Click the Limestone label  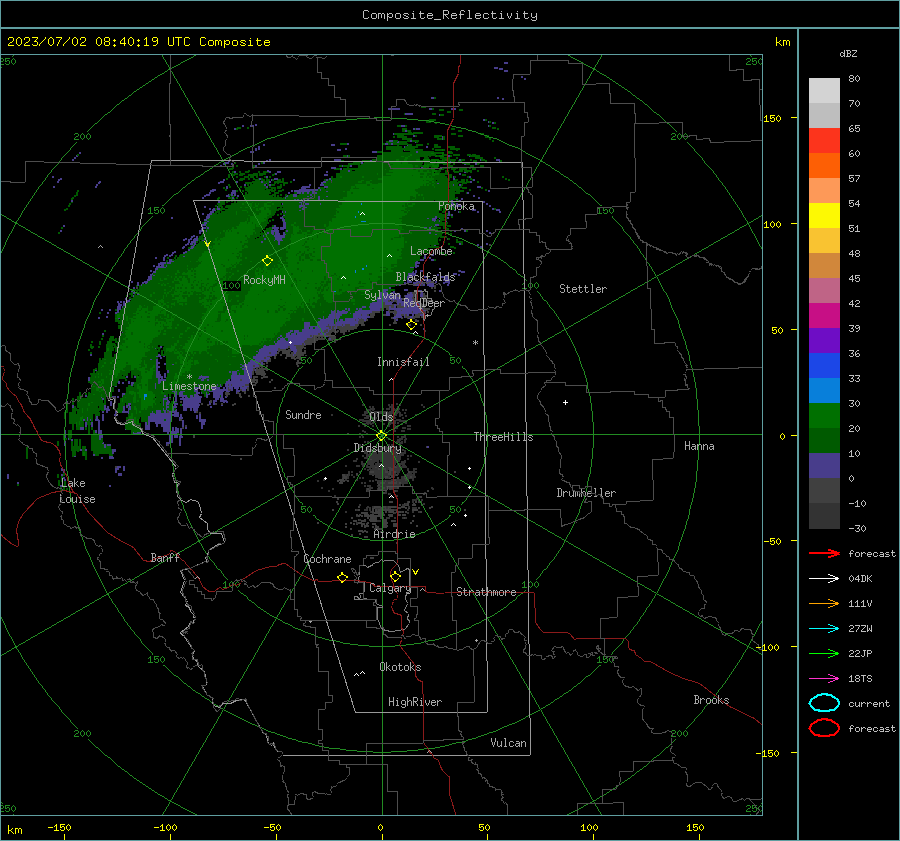tap(189, 386)
